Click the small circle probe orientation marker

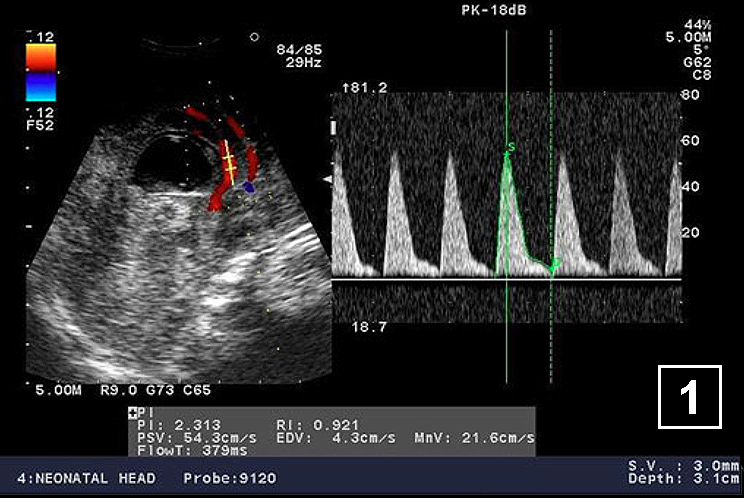(x=255, y=37)
